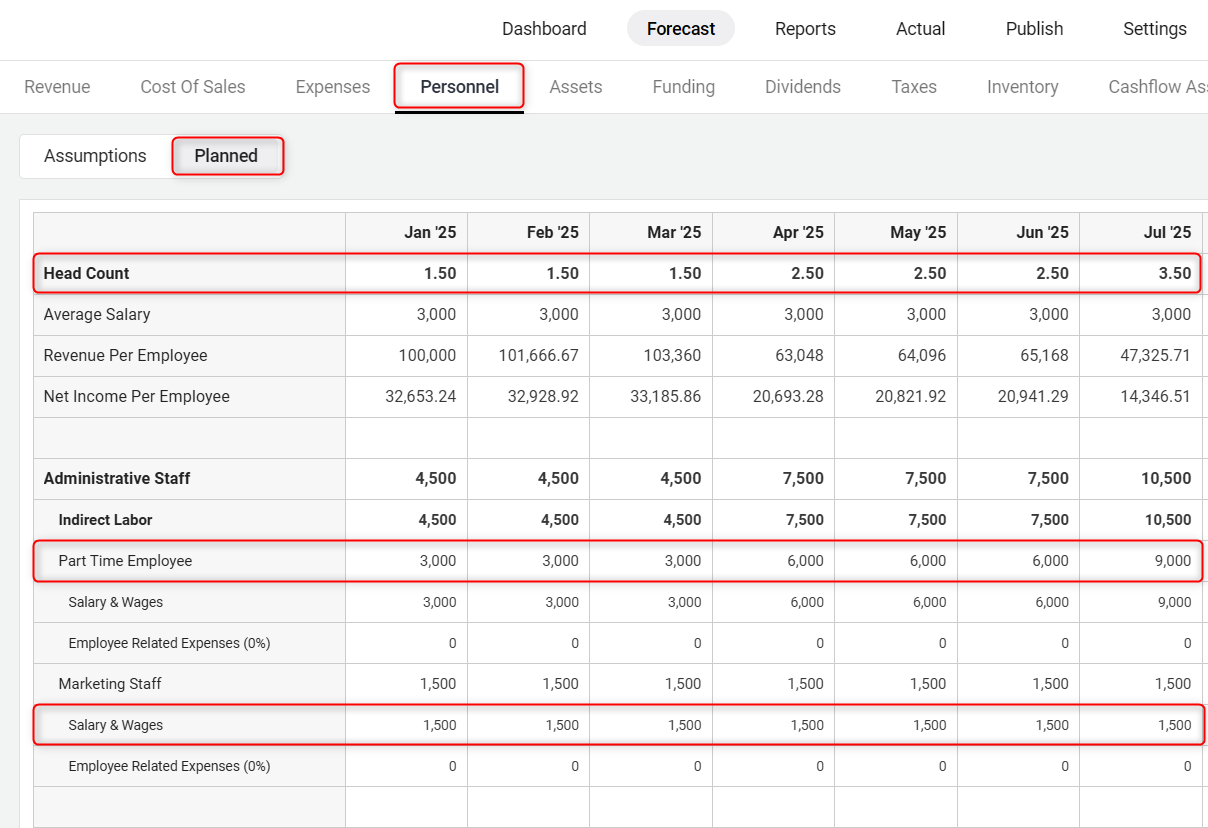Click Administrative Staff value for Jun '25

[1049, 478]
